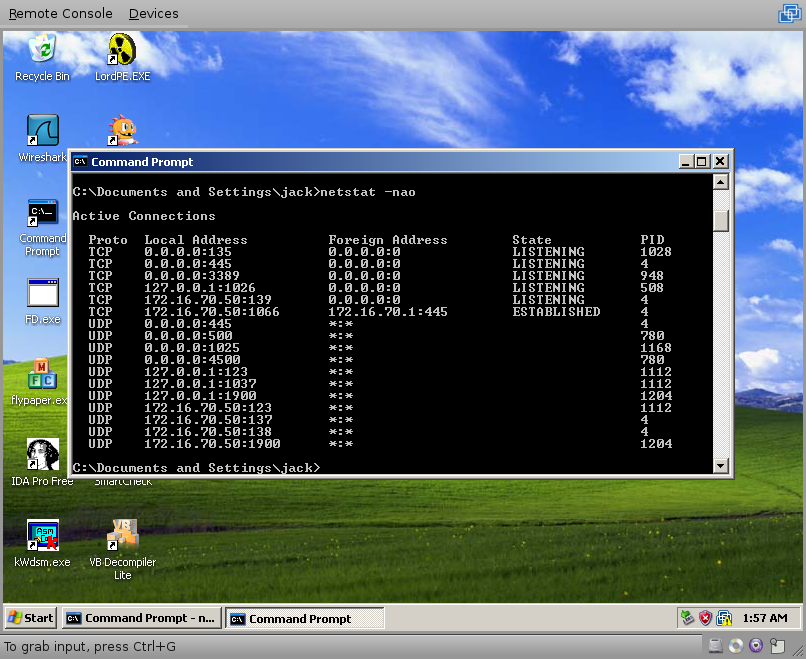
Task: Open the Recycle Bin desktop icon
Action: click(x=42, y=57)
